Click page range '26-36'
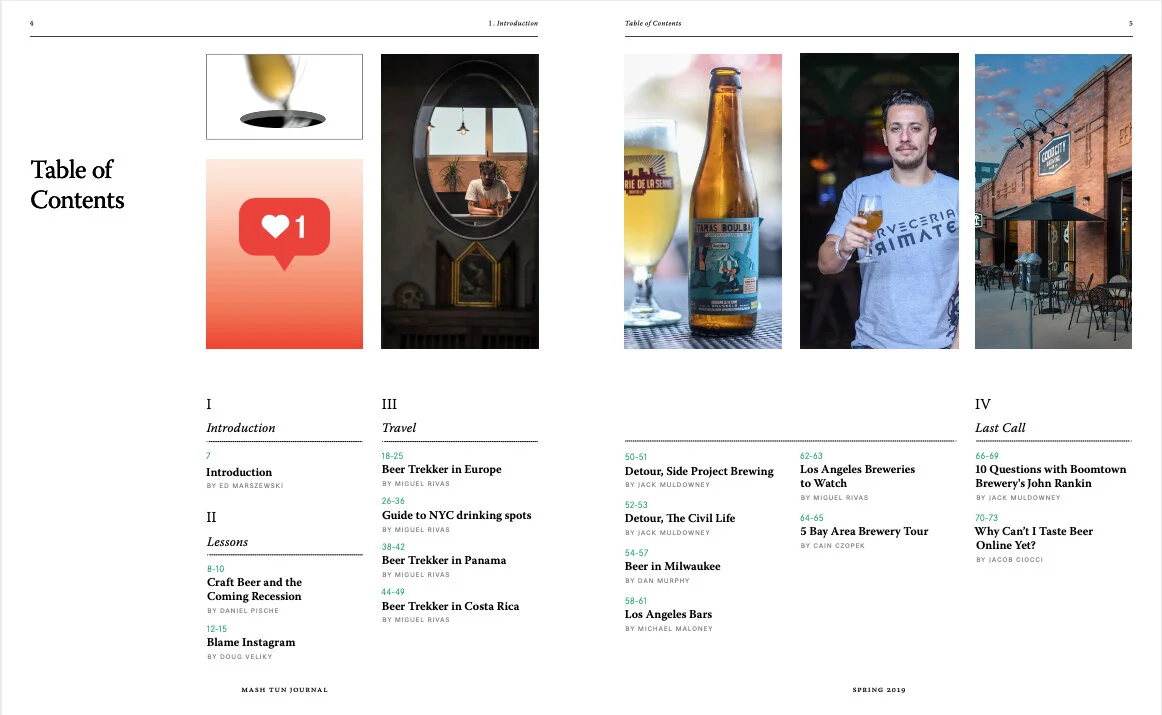 394,502
